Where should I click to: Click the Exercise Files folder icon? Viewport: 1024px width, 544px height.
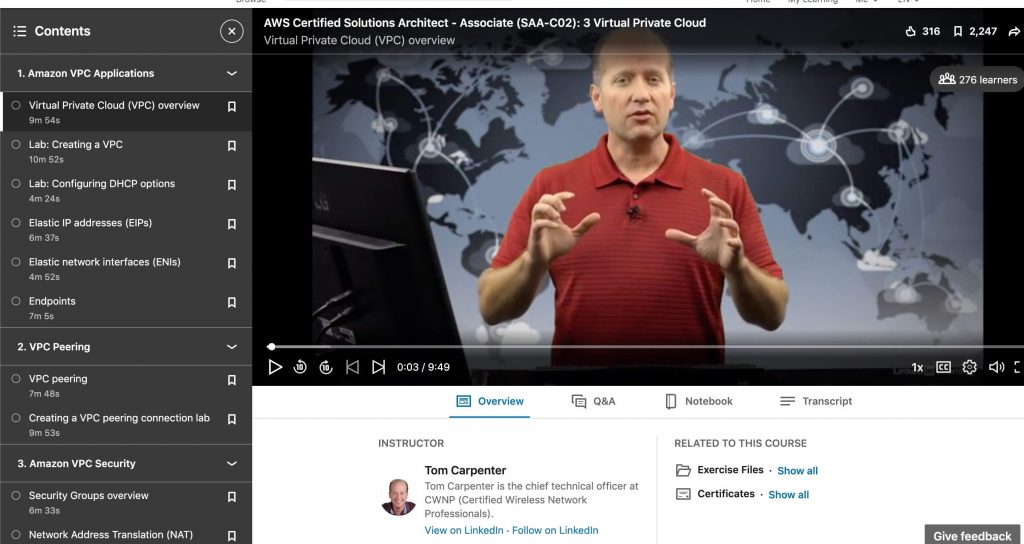[683, 470]
